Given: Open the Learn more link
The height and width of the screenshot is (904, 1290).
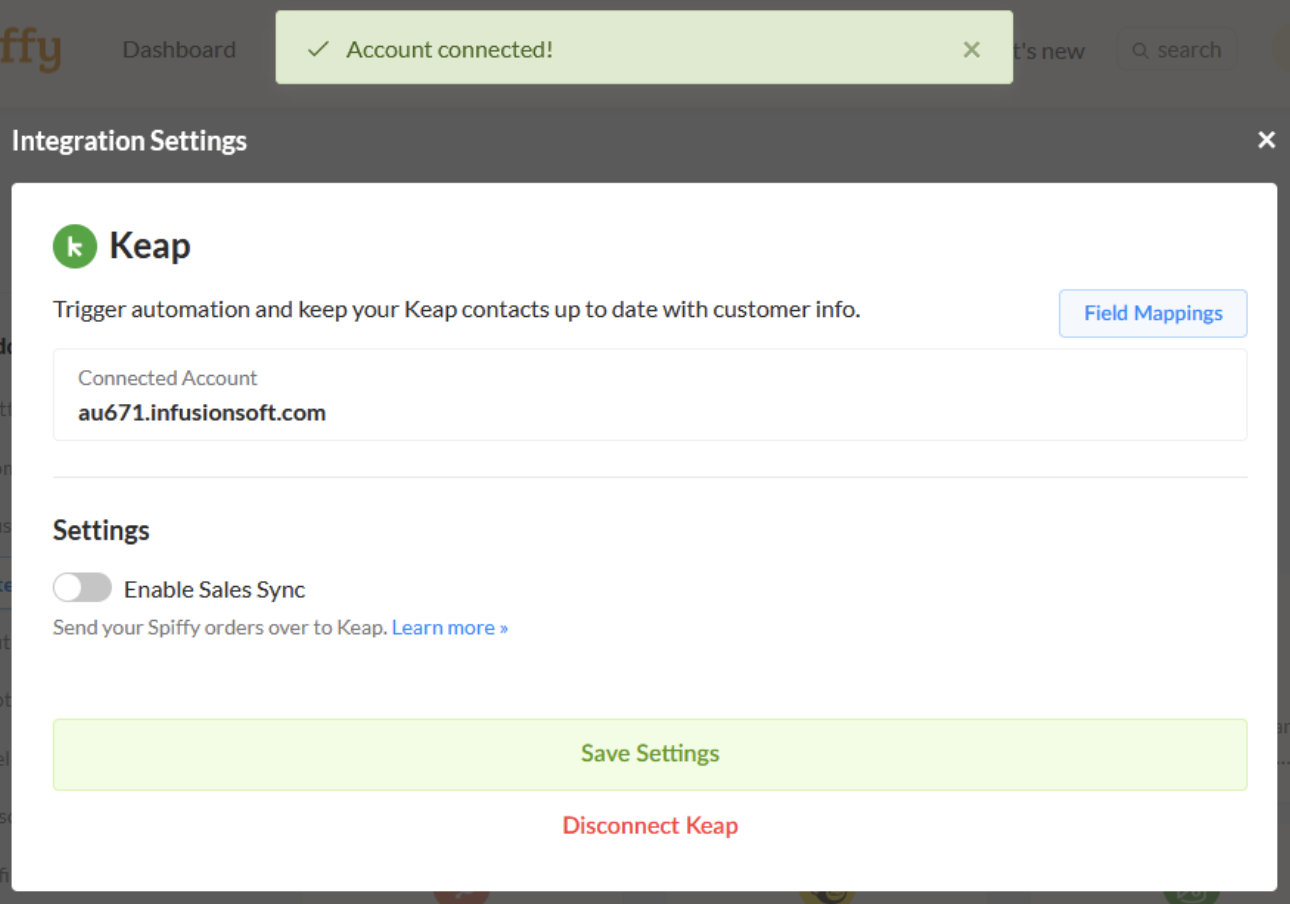Looking at the screenshot, I should coord(450,628).
